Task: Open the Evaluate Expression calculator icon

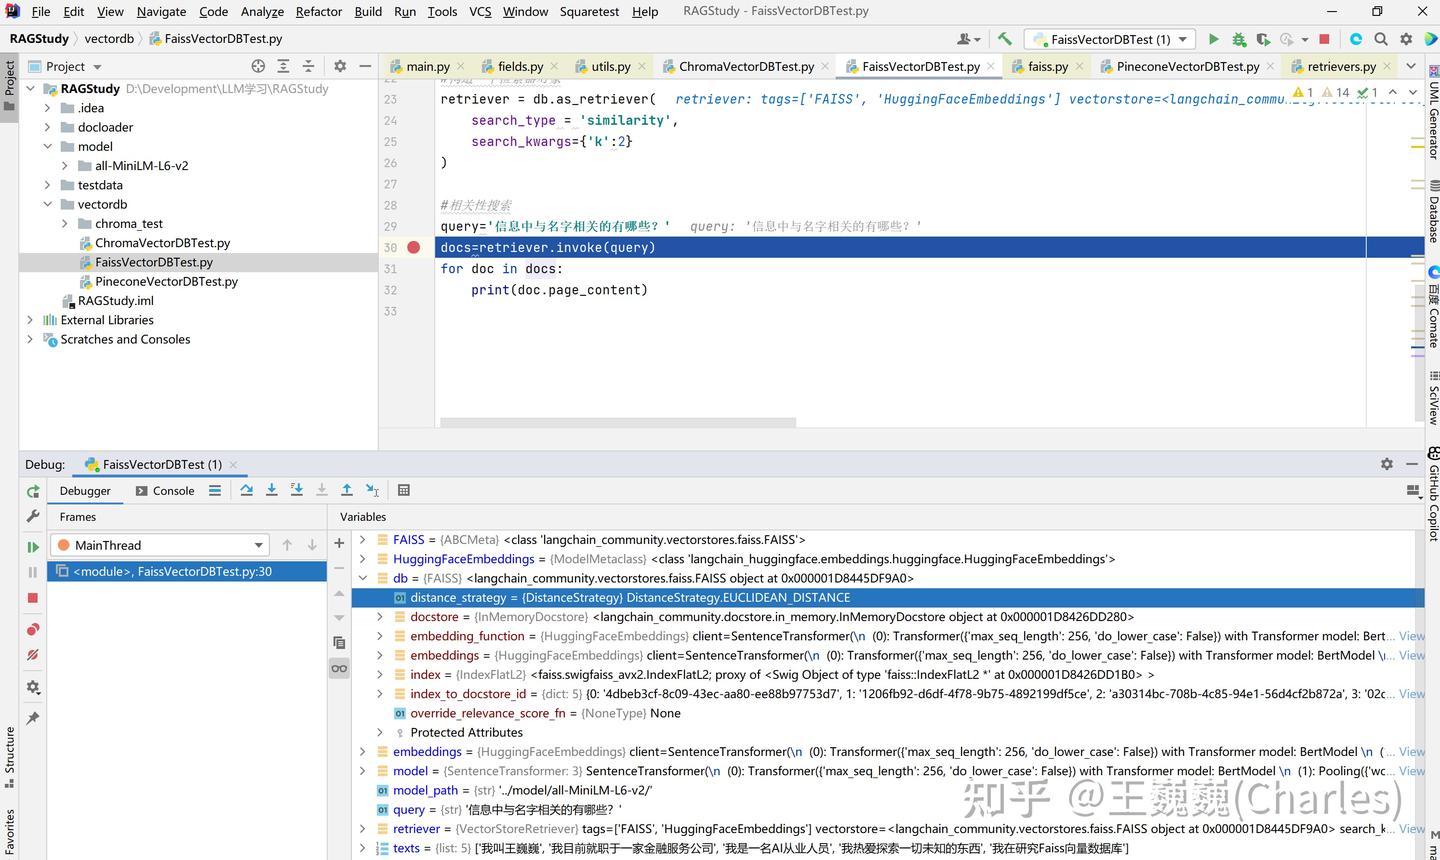Action: 404,490
